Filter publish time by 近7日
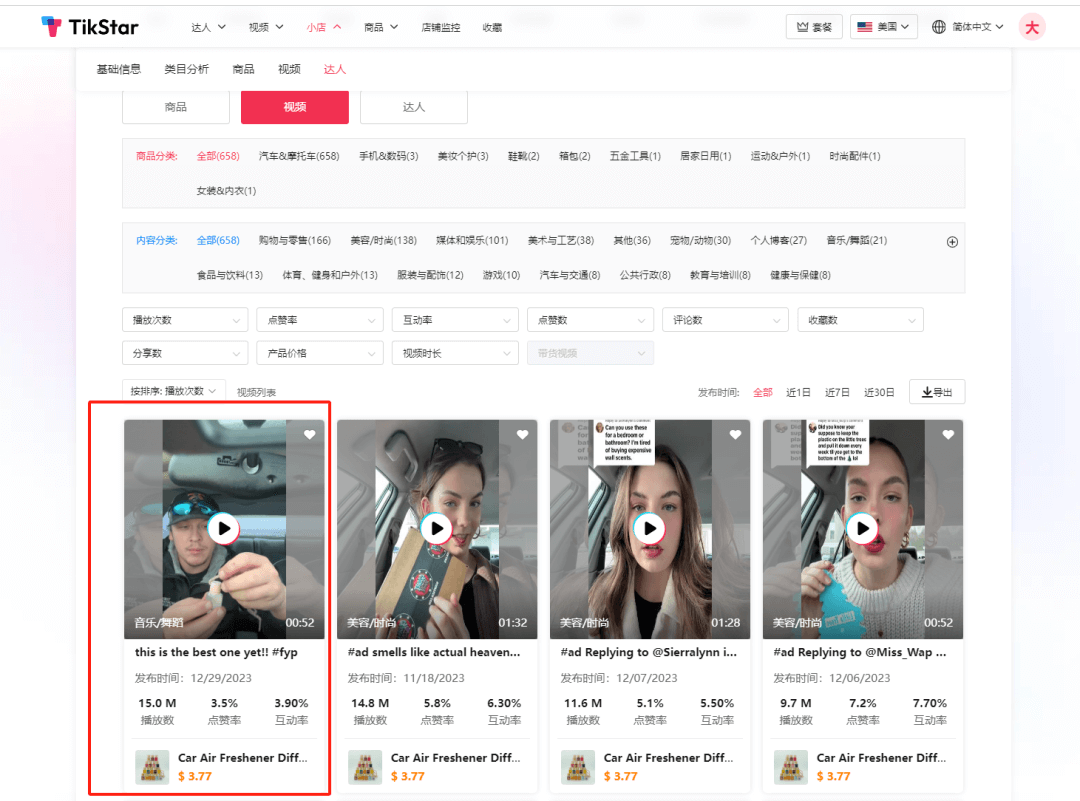 (837, 392)
